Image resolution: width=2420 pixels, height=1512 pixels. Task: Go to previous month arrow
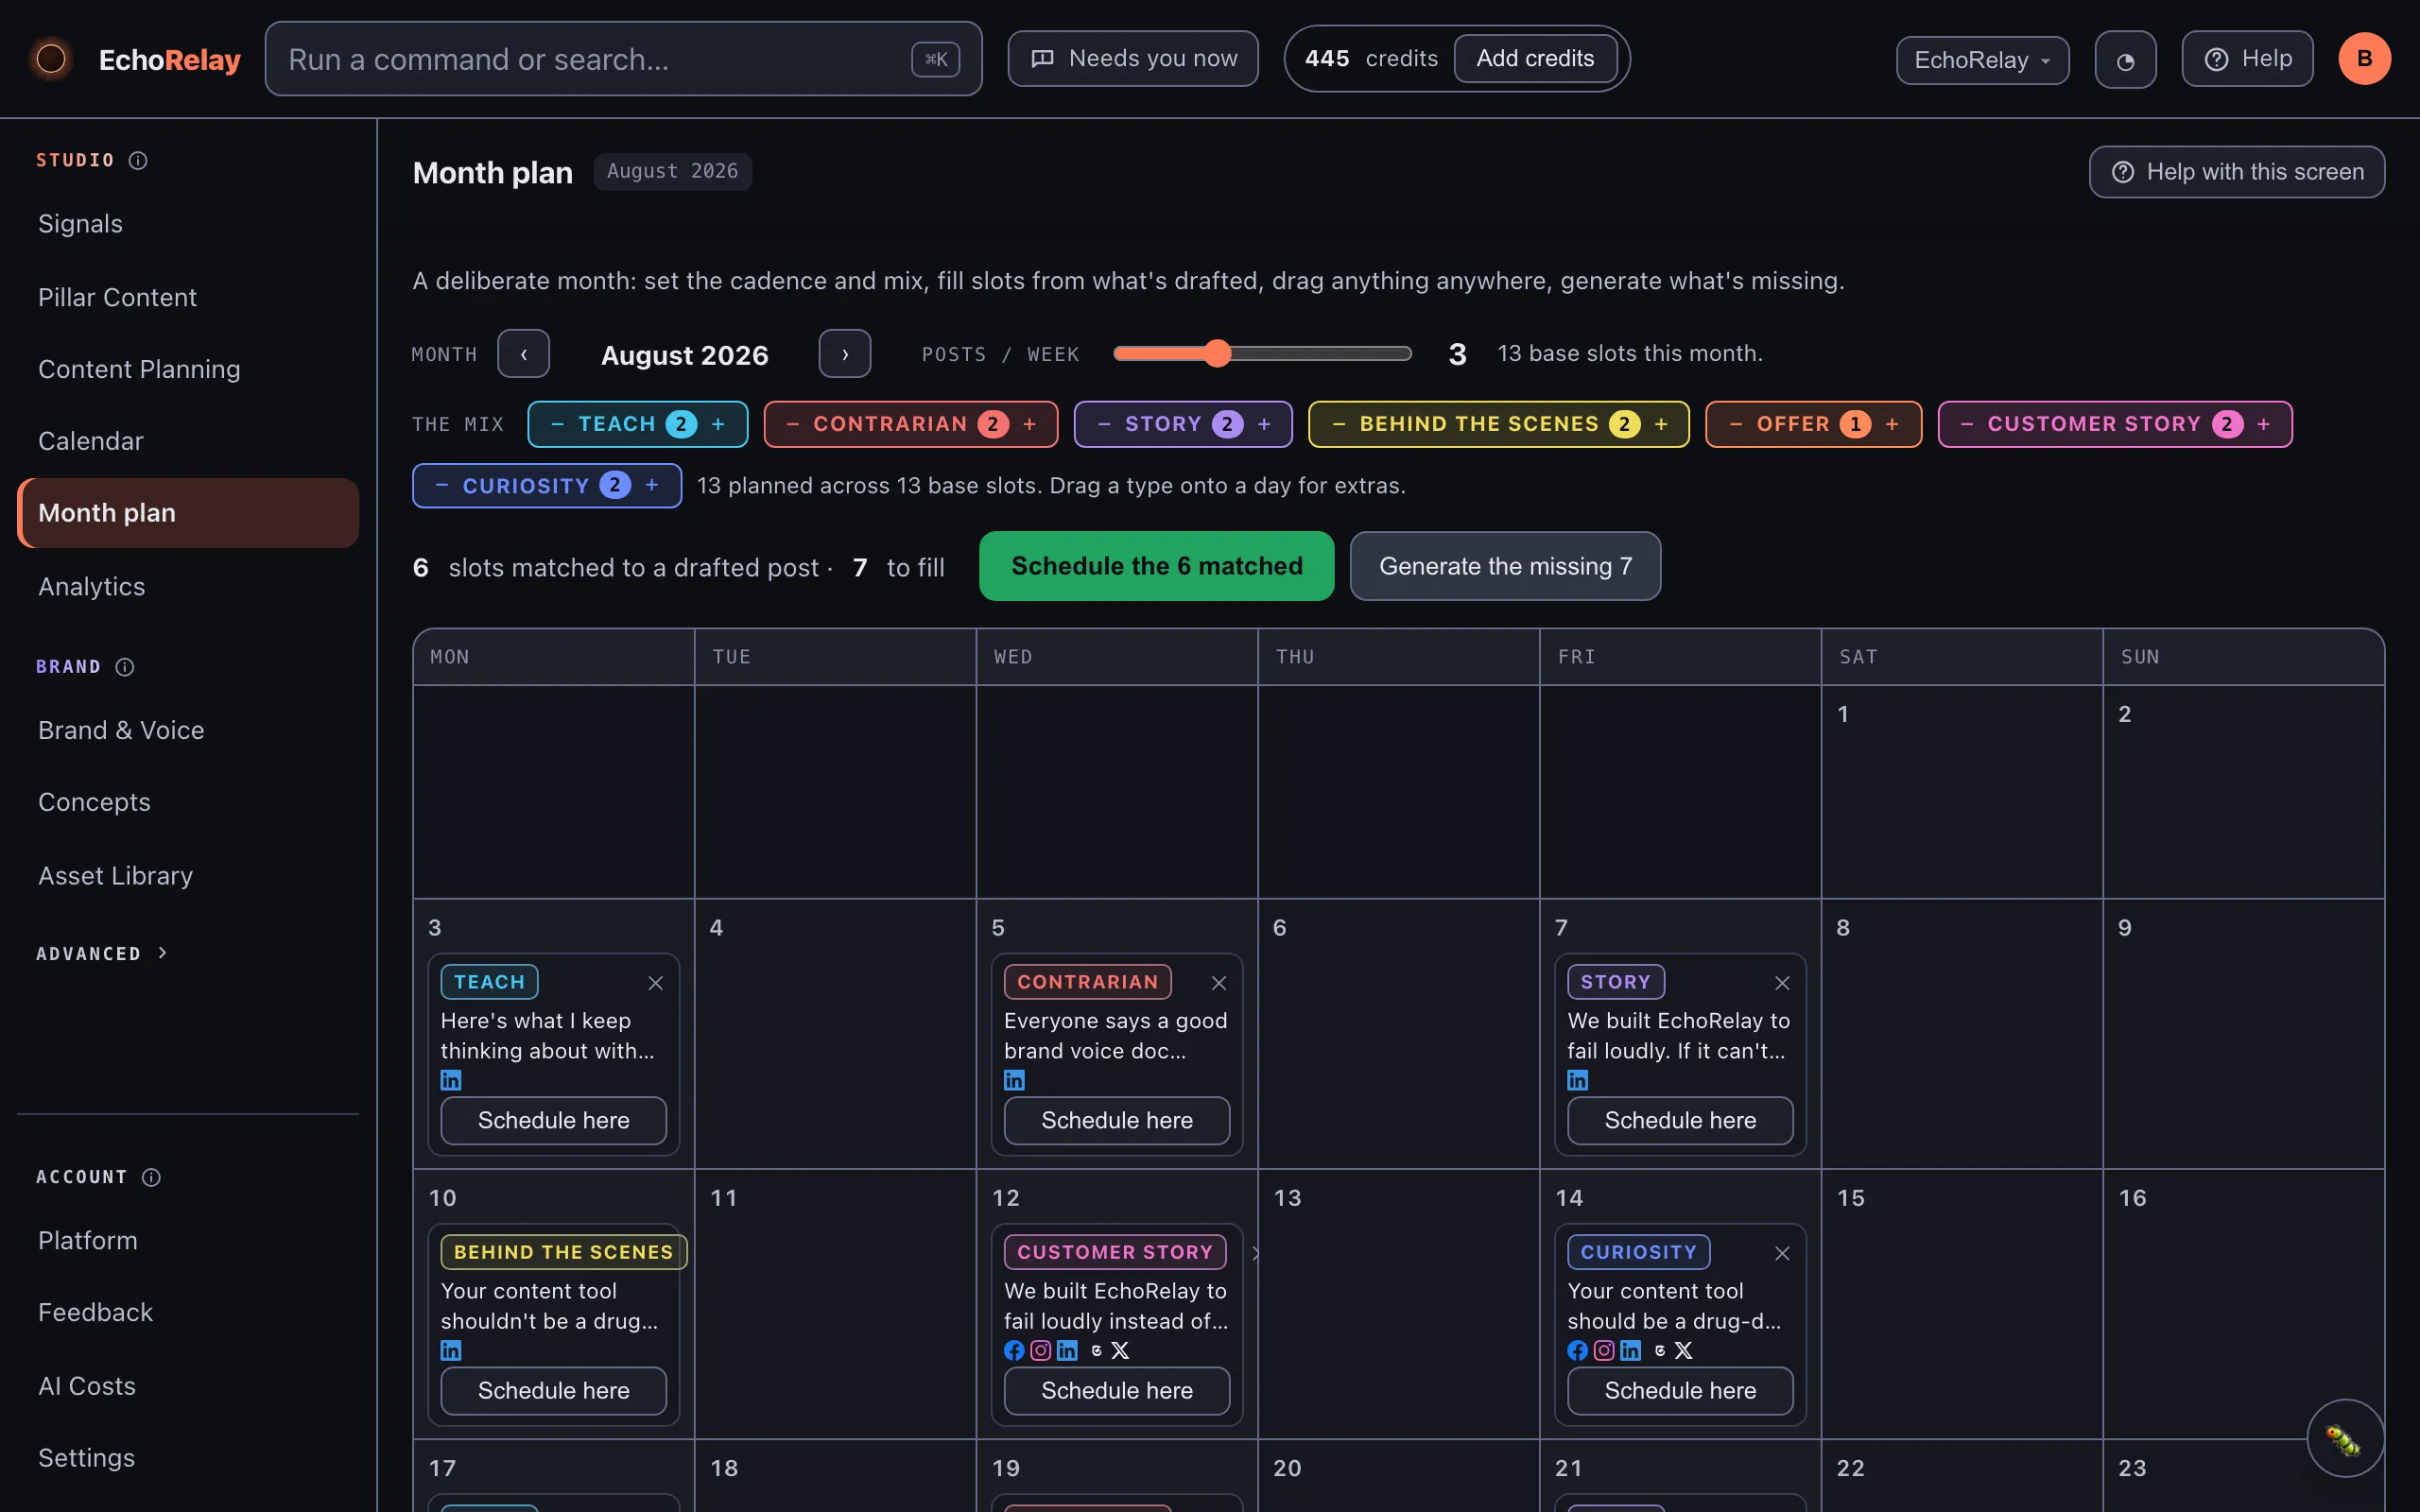coord(524,354)
